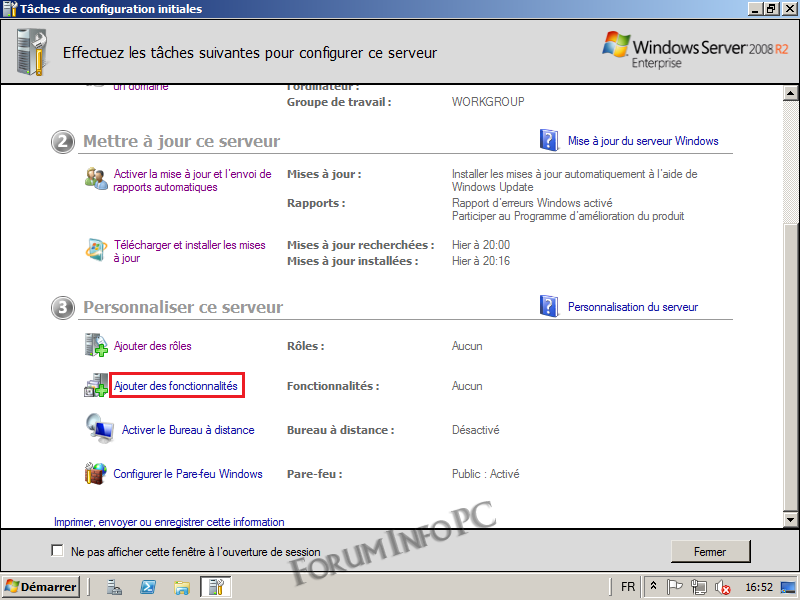
Task: Open the FR language indicator
Action: [x=628, y=587]
